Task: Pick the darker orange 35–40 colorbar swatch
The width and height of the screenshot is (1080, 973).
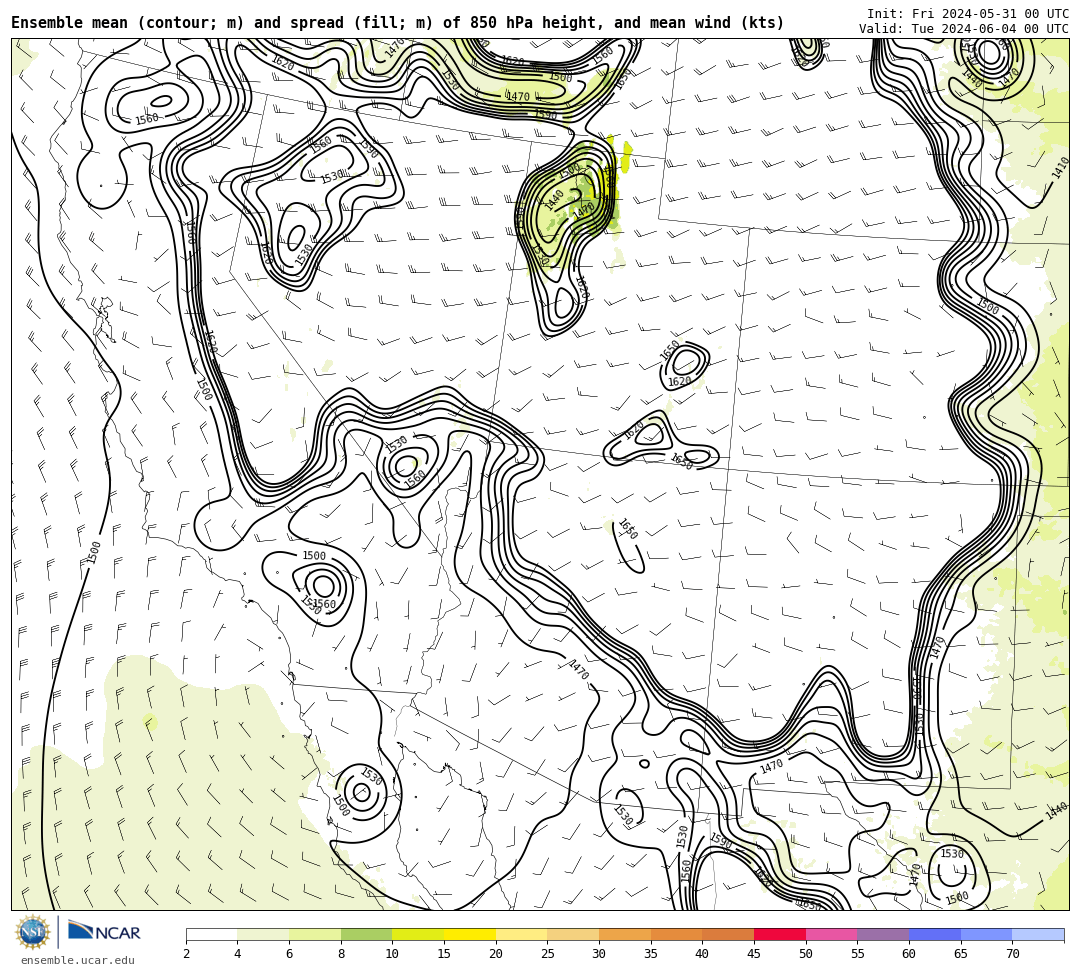Action: point(676,934)
